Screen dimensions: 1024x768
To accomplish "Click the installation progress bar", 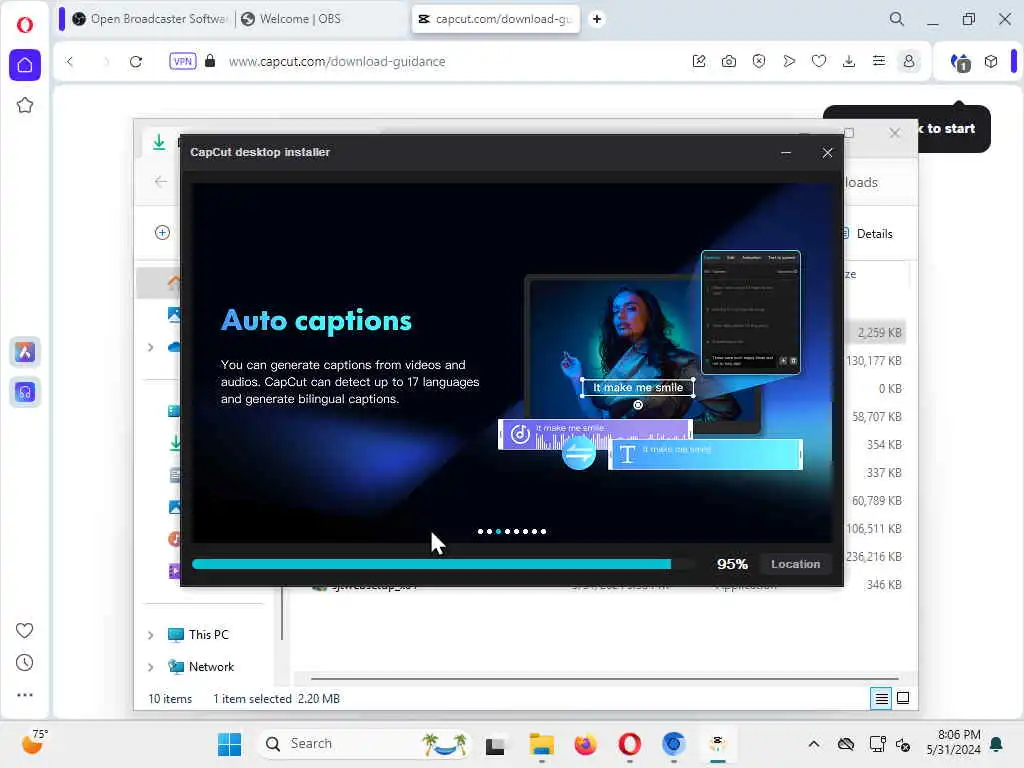I will click(x=443, y=564).
